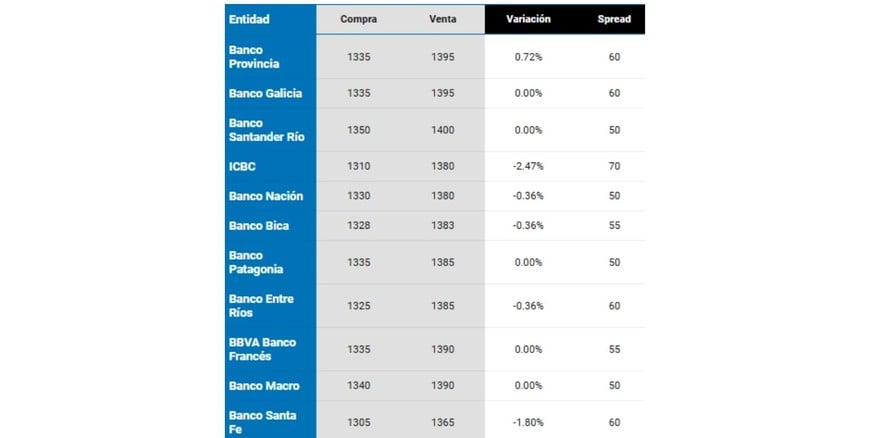Click Banco Santander Río name

coord(266,130)
